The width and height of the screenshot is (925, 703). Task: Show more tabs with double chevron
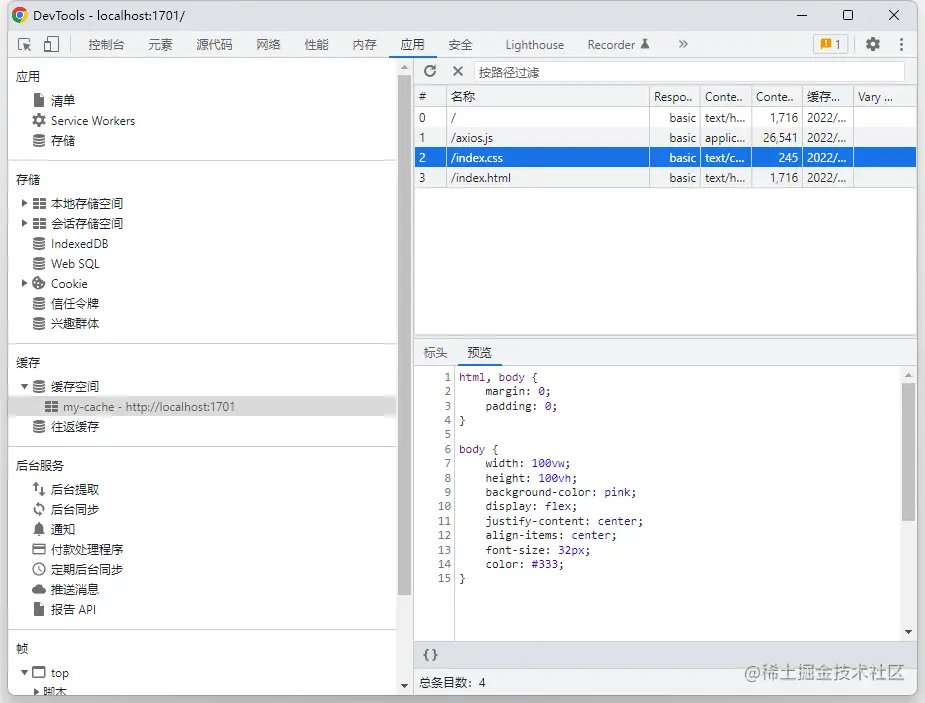point(683,44)
